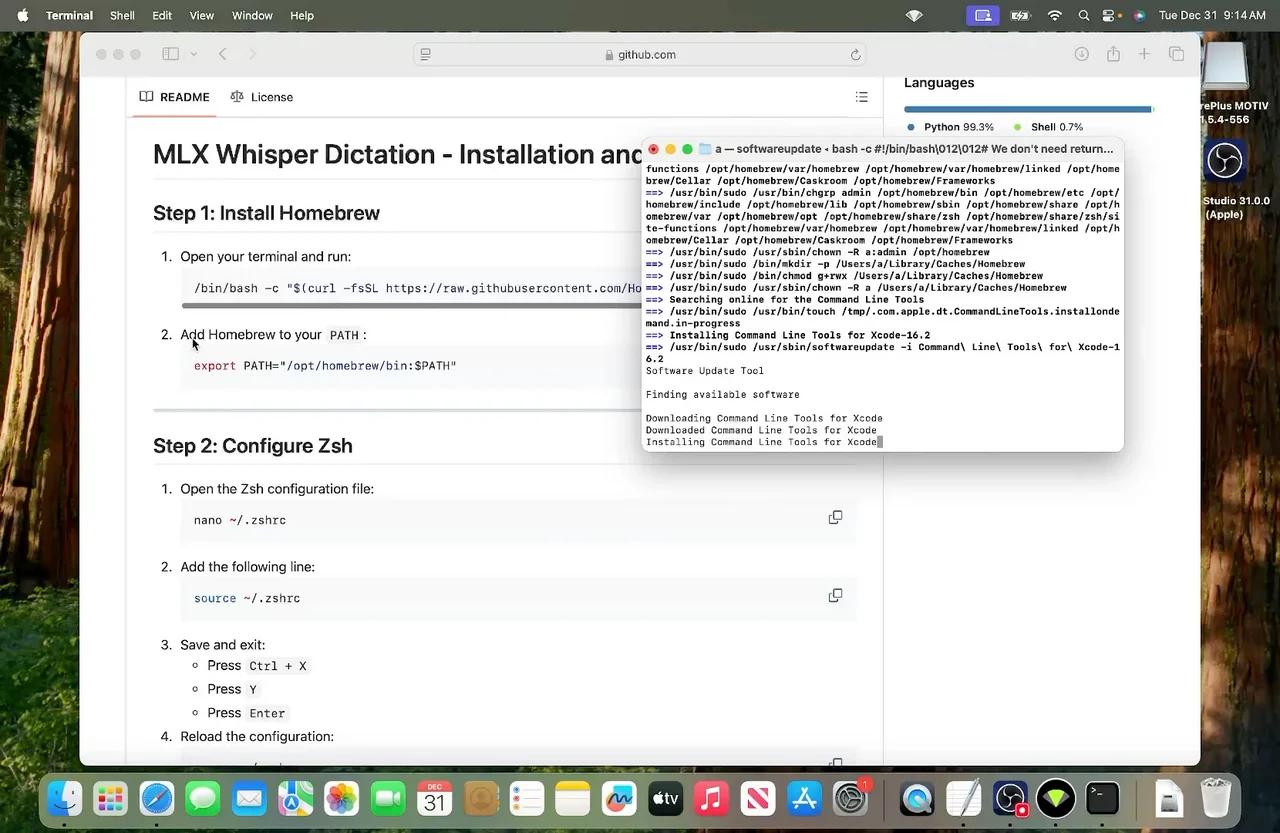
Task: Open the Shell menu
Action: pos(122,15)
